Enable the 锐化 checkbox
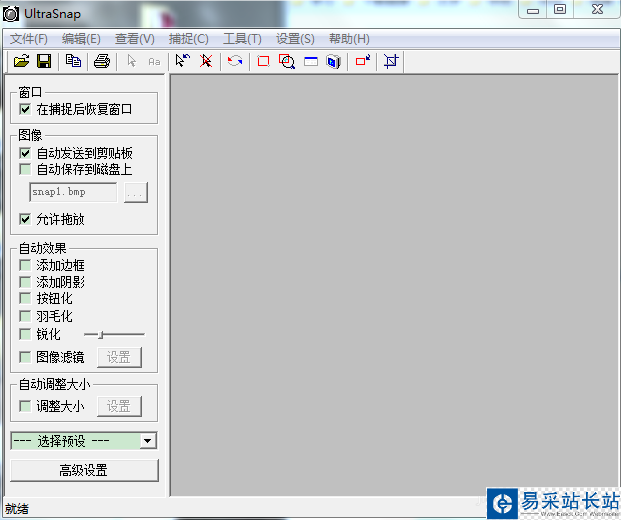The width and height of the screenshot is (621, 520). coord(25,334)
